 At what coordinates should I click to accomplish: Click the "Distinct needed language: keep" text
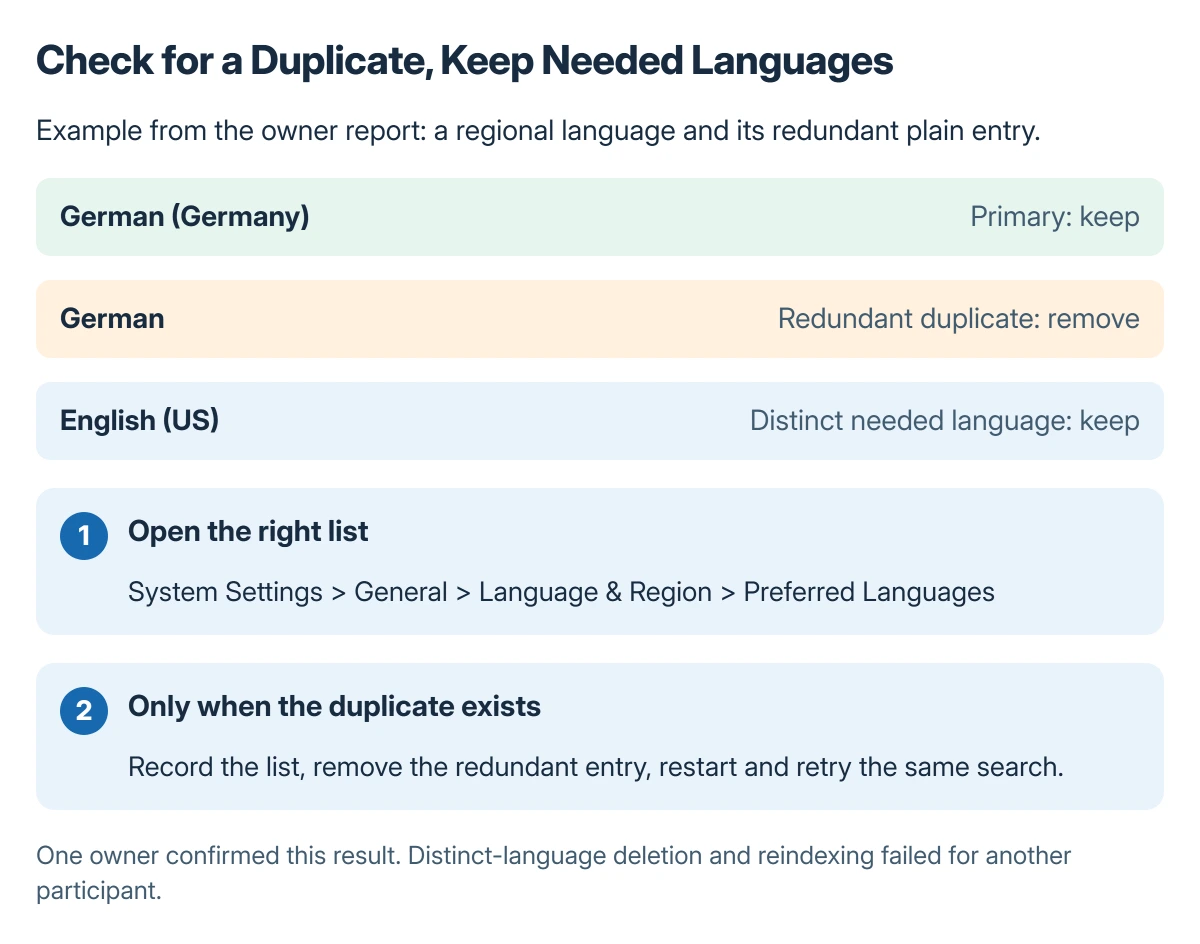(x=945, y=421)
